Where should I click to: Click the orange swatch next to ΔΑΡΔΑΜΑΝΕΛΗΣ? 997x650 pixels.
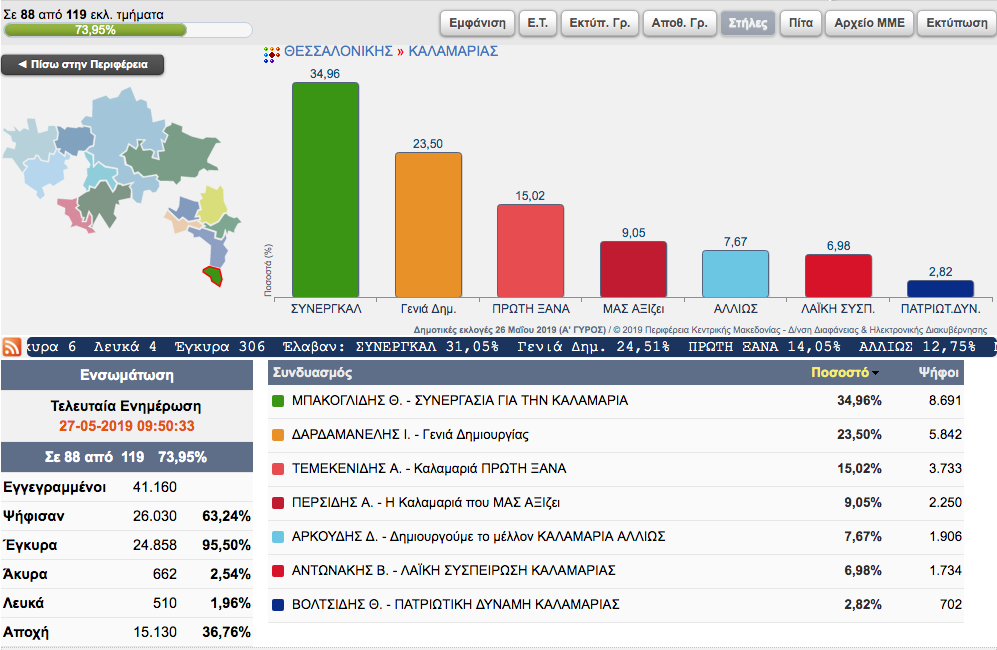pos(280,435)
